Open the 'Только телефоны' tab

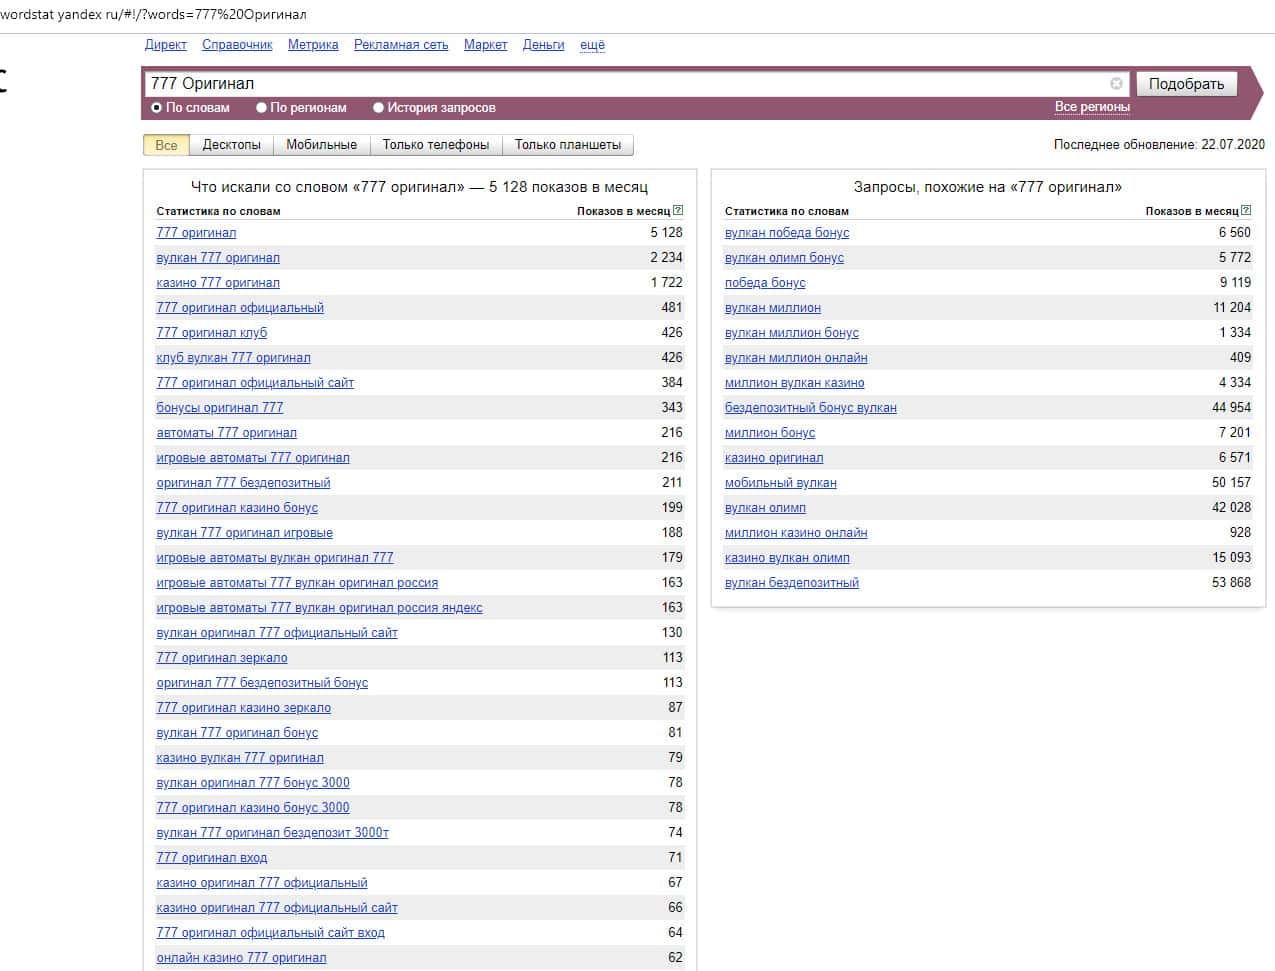point(435,145)
